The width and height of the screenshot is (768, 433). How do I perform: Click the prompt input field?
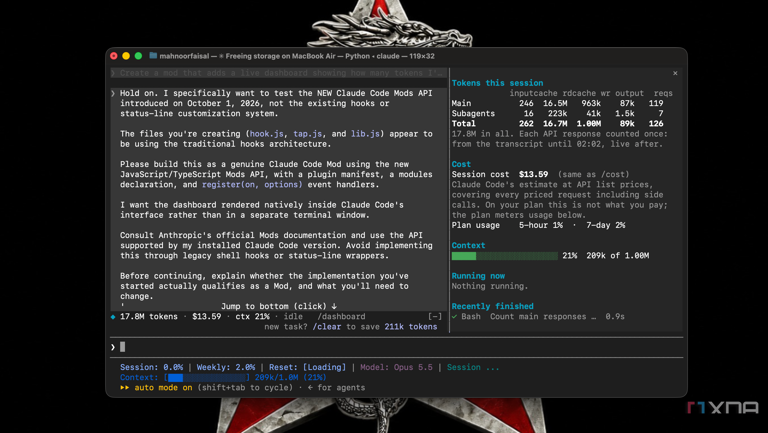point(397,347)
